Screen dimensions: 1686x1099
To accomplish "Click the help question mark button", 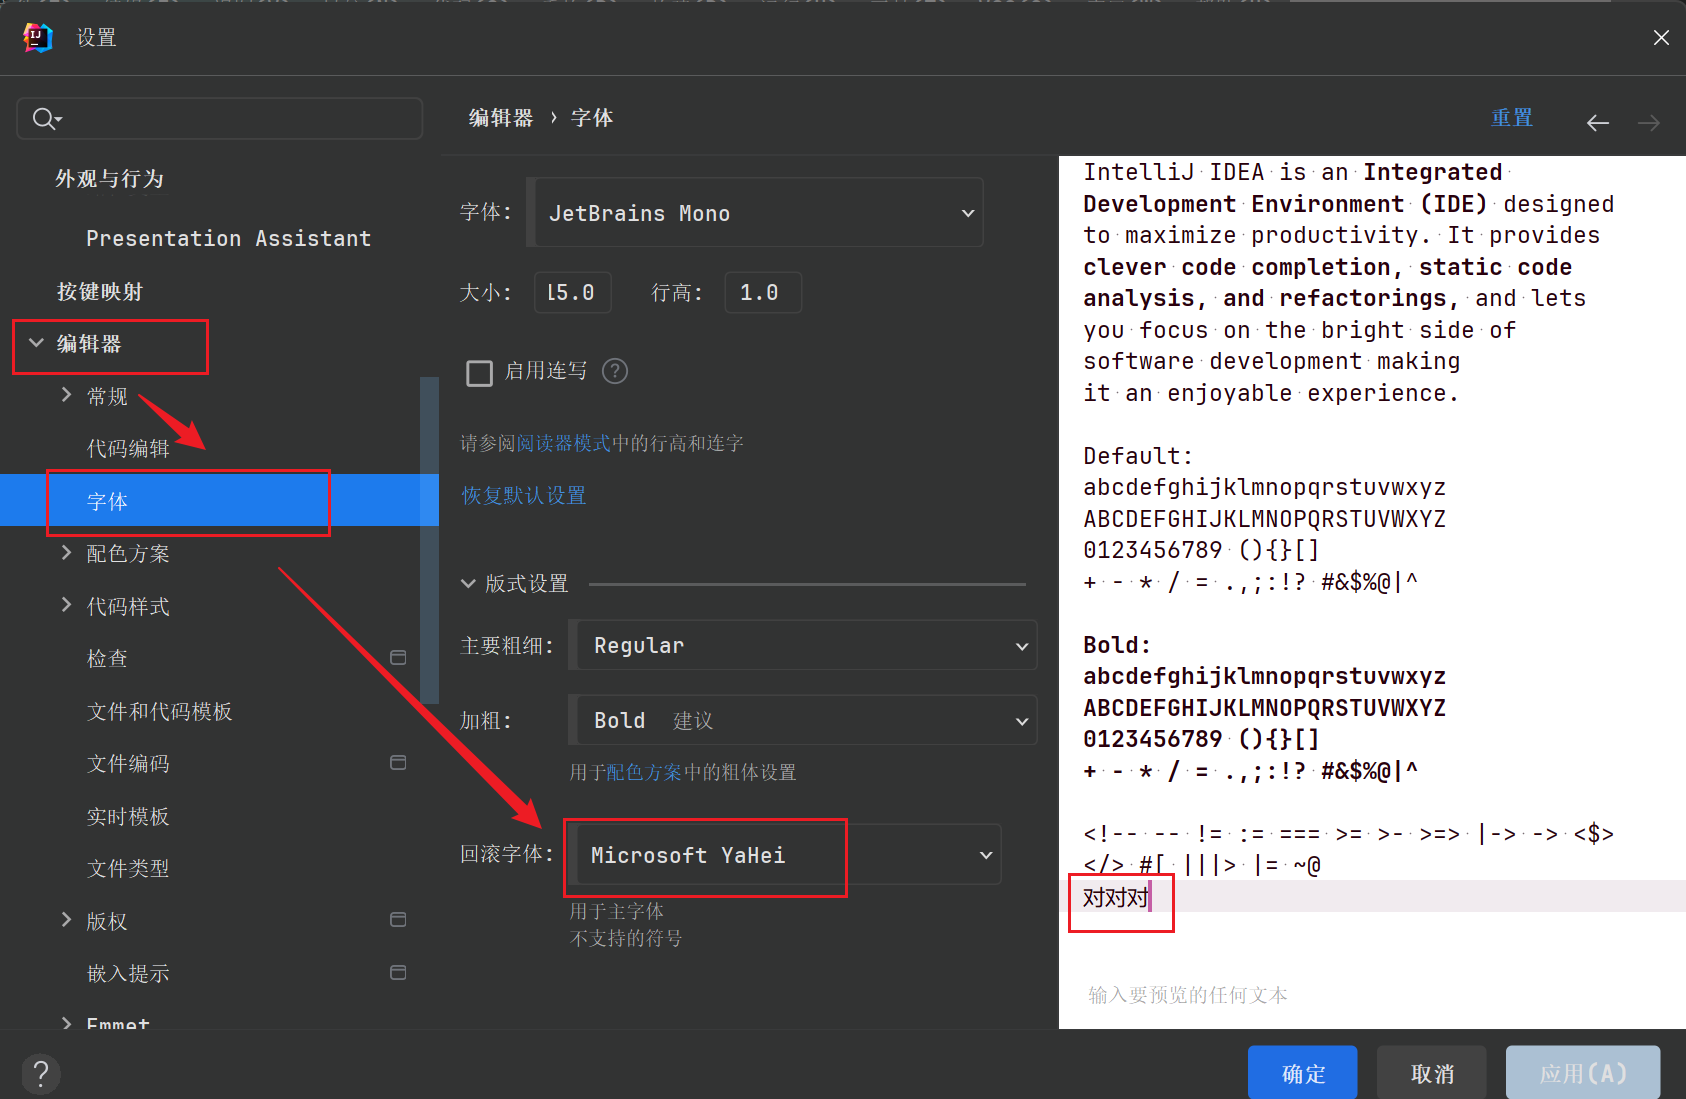I will pos(41,1074).
